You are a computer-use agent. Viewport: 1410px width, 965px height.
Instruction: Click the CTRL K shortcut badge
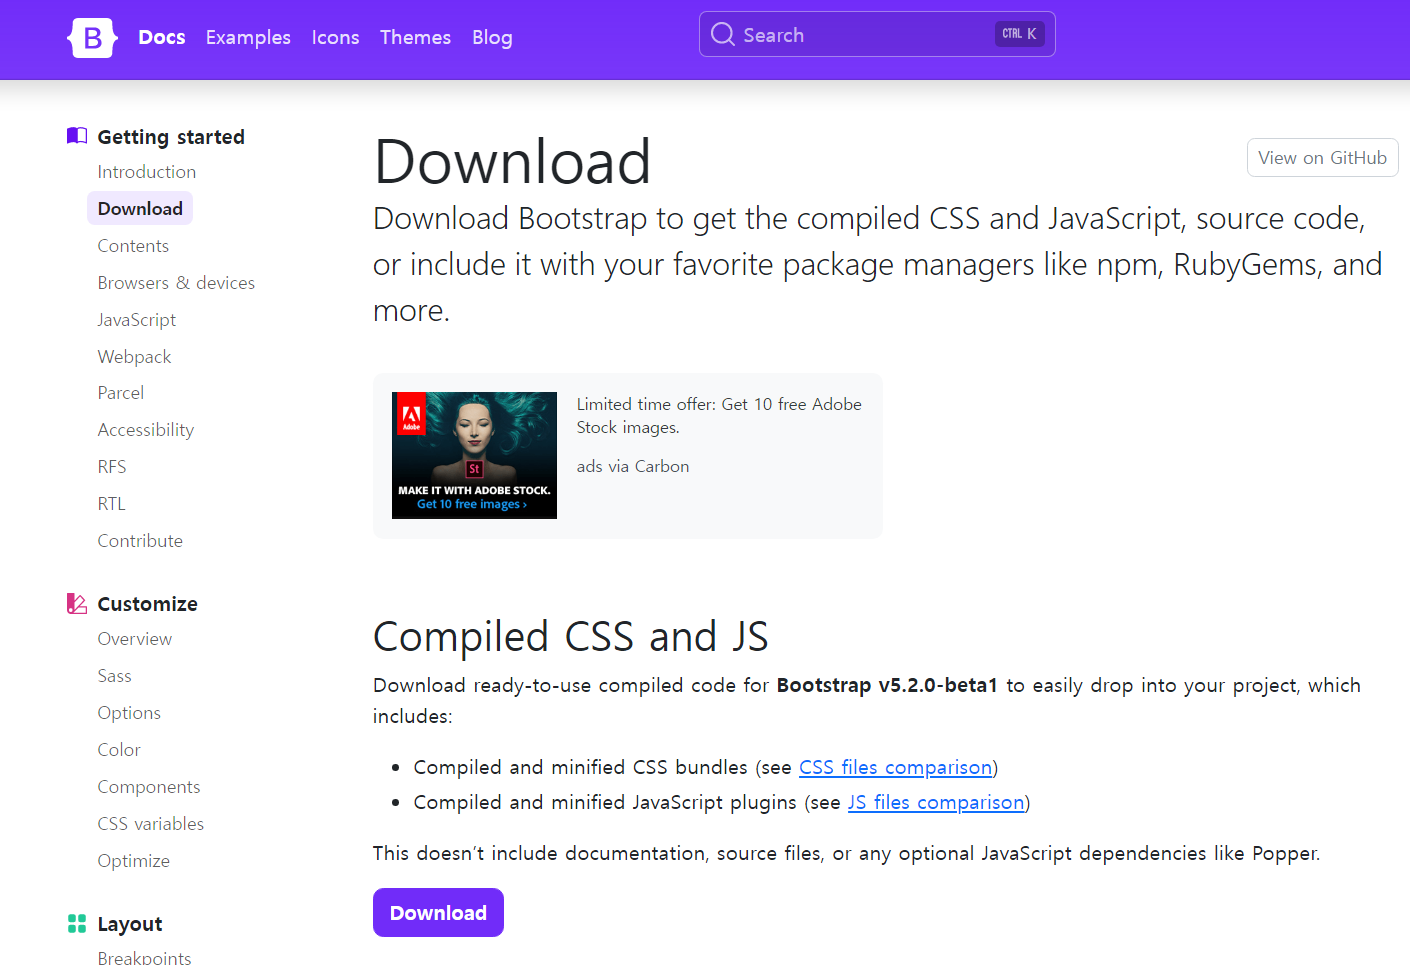point(1019,34)
